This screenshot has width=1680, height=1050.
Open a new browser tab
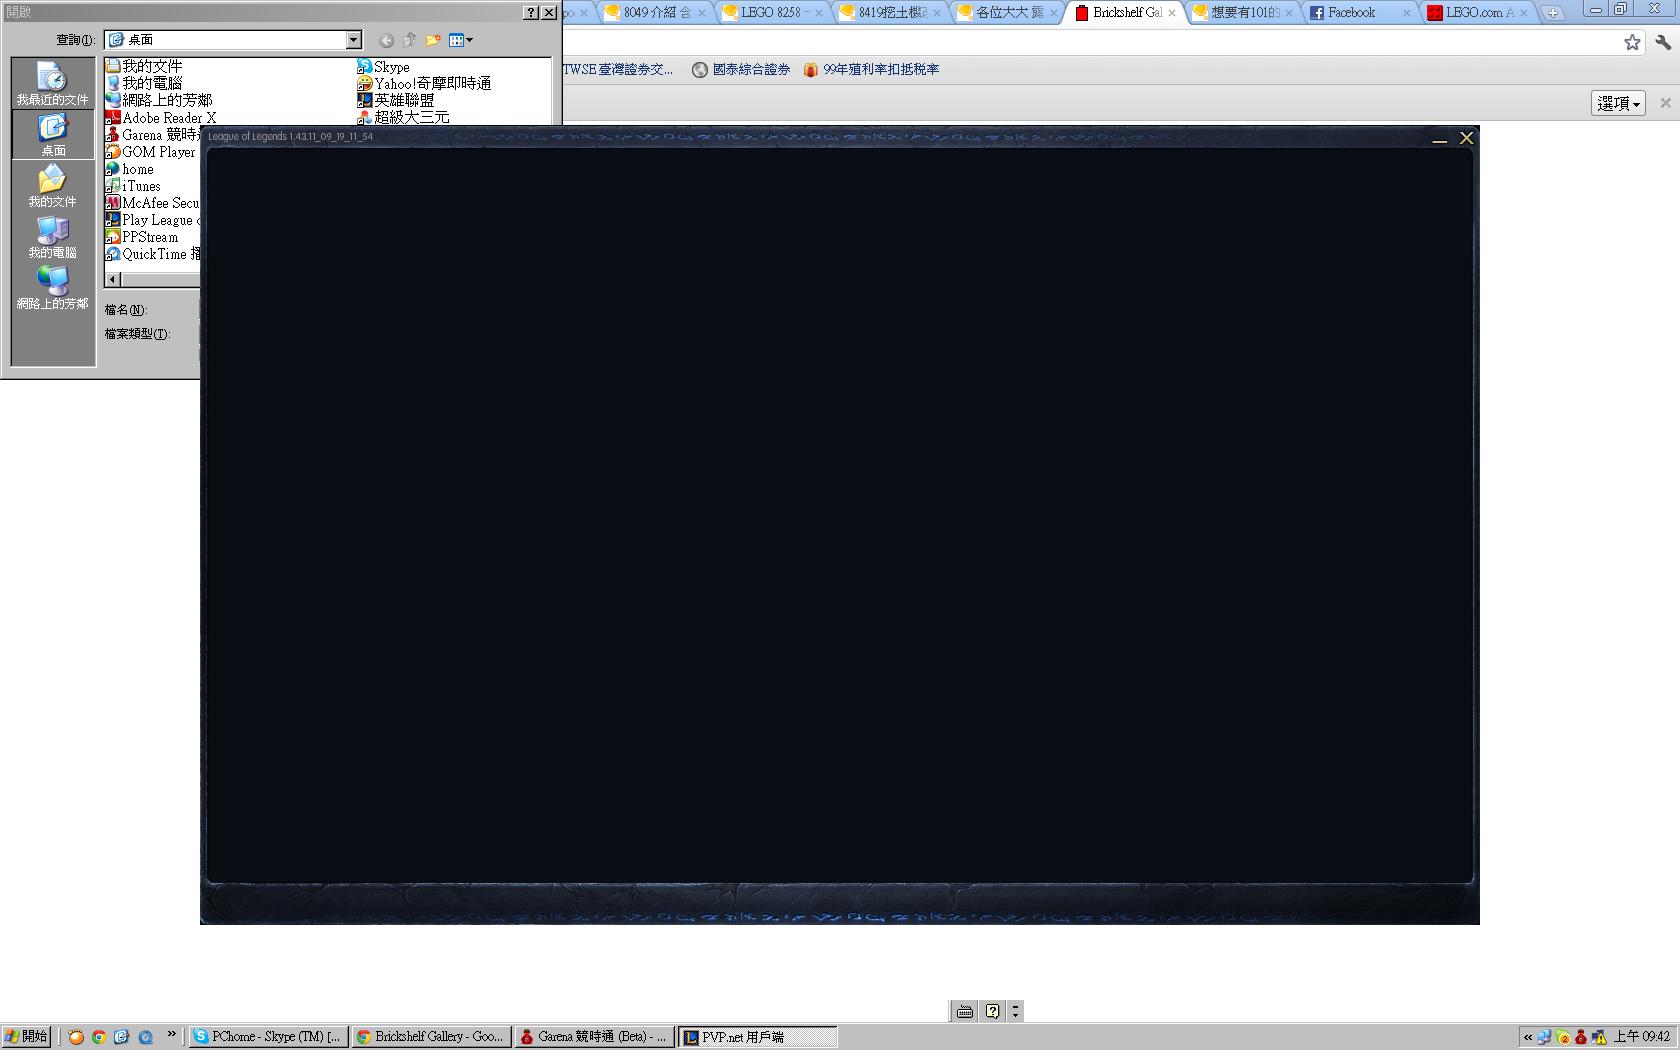1552,13
